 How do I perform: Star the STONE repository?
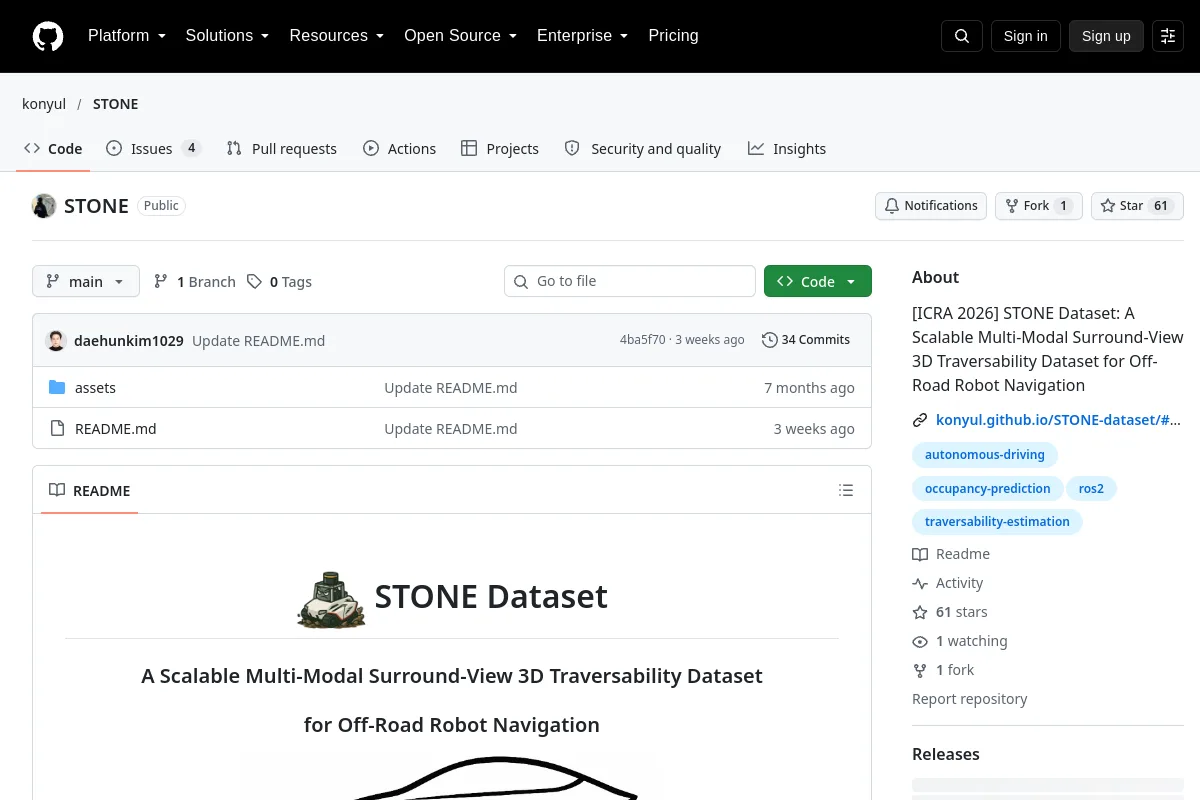pyautogui.click(x=1137, y=206)
